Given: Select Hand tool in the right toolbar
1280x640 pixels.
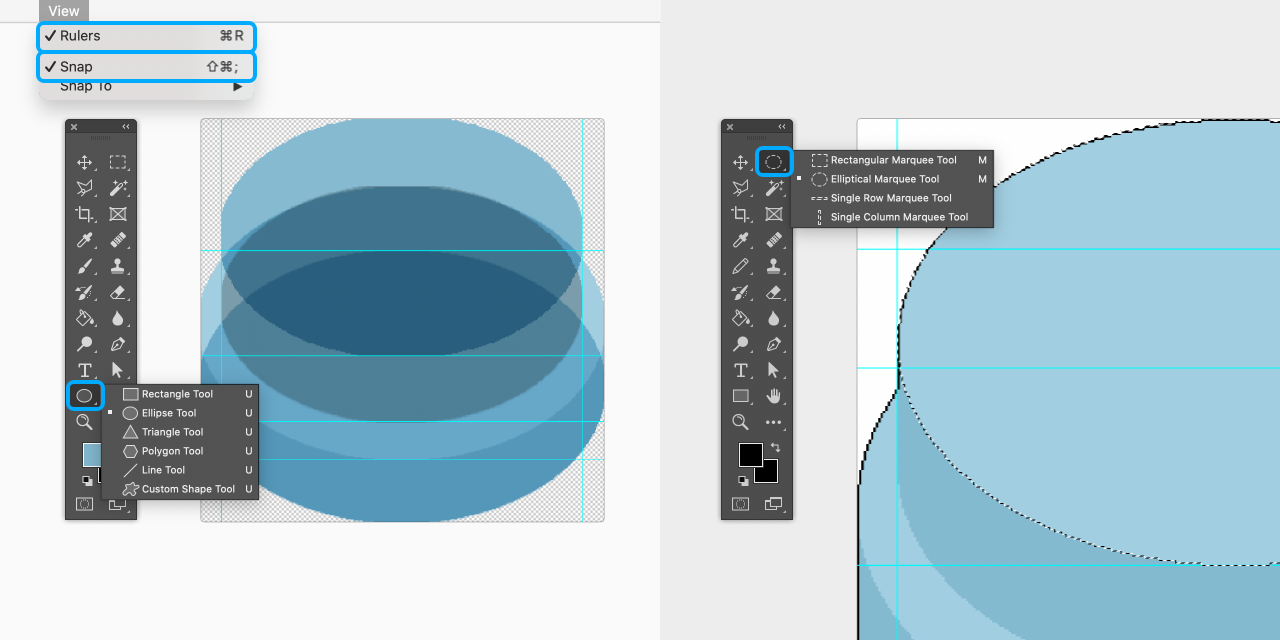Looking at the screenshot, I should click(774, 396).
